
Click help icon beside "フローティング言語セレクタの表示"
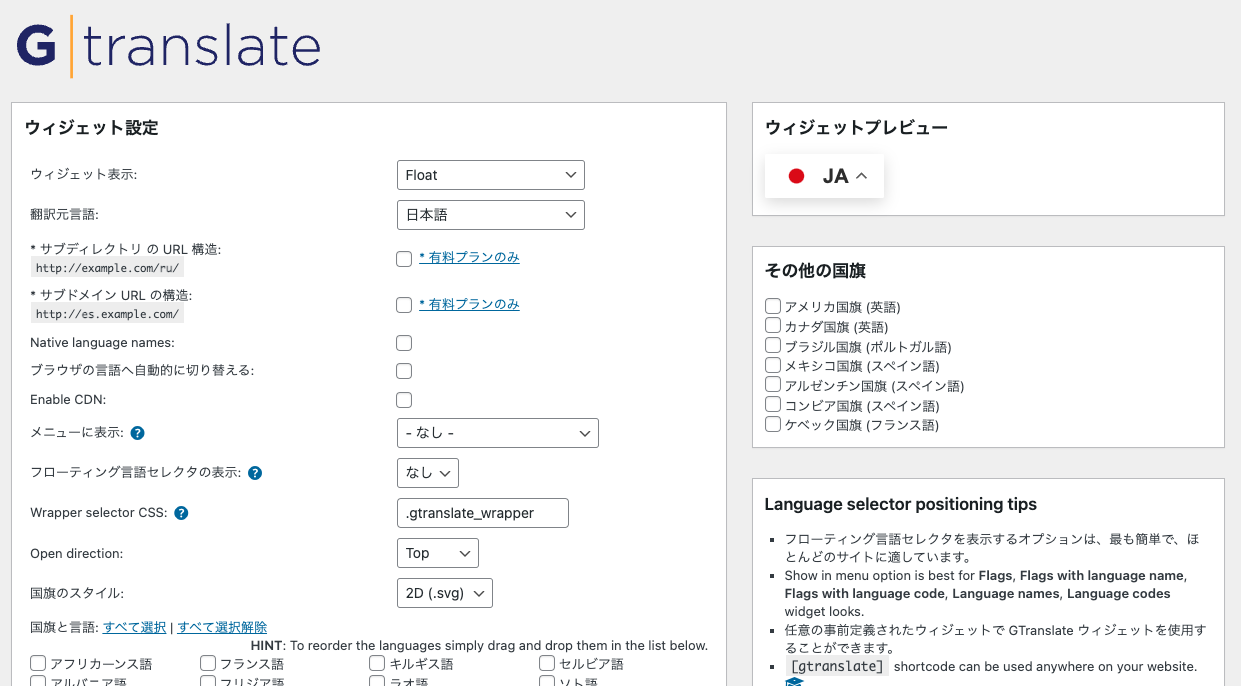coord(255,473)
